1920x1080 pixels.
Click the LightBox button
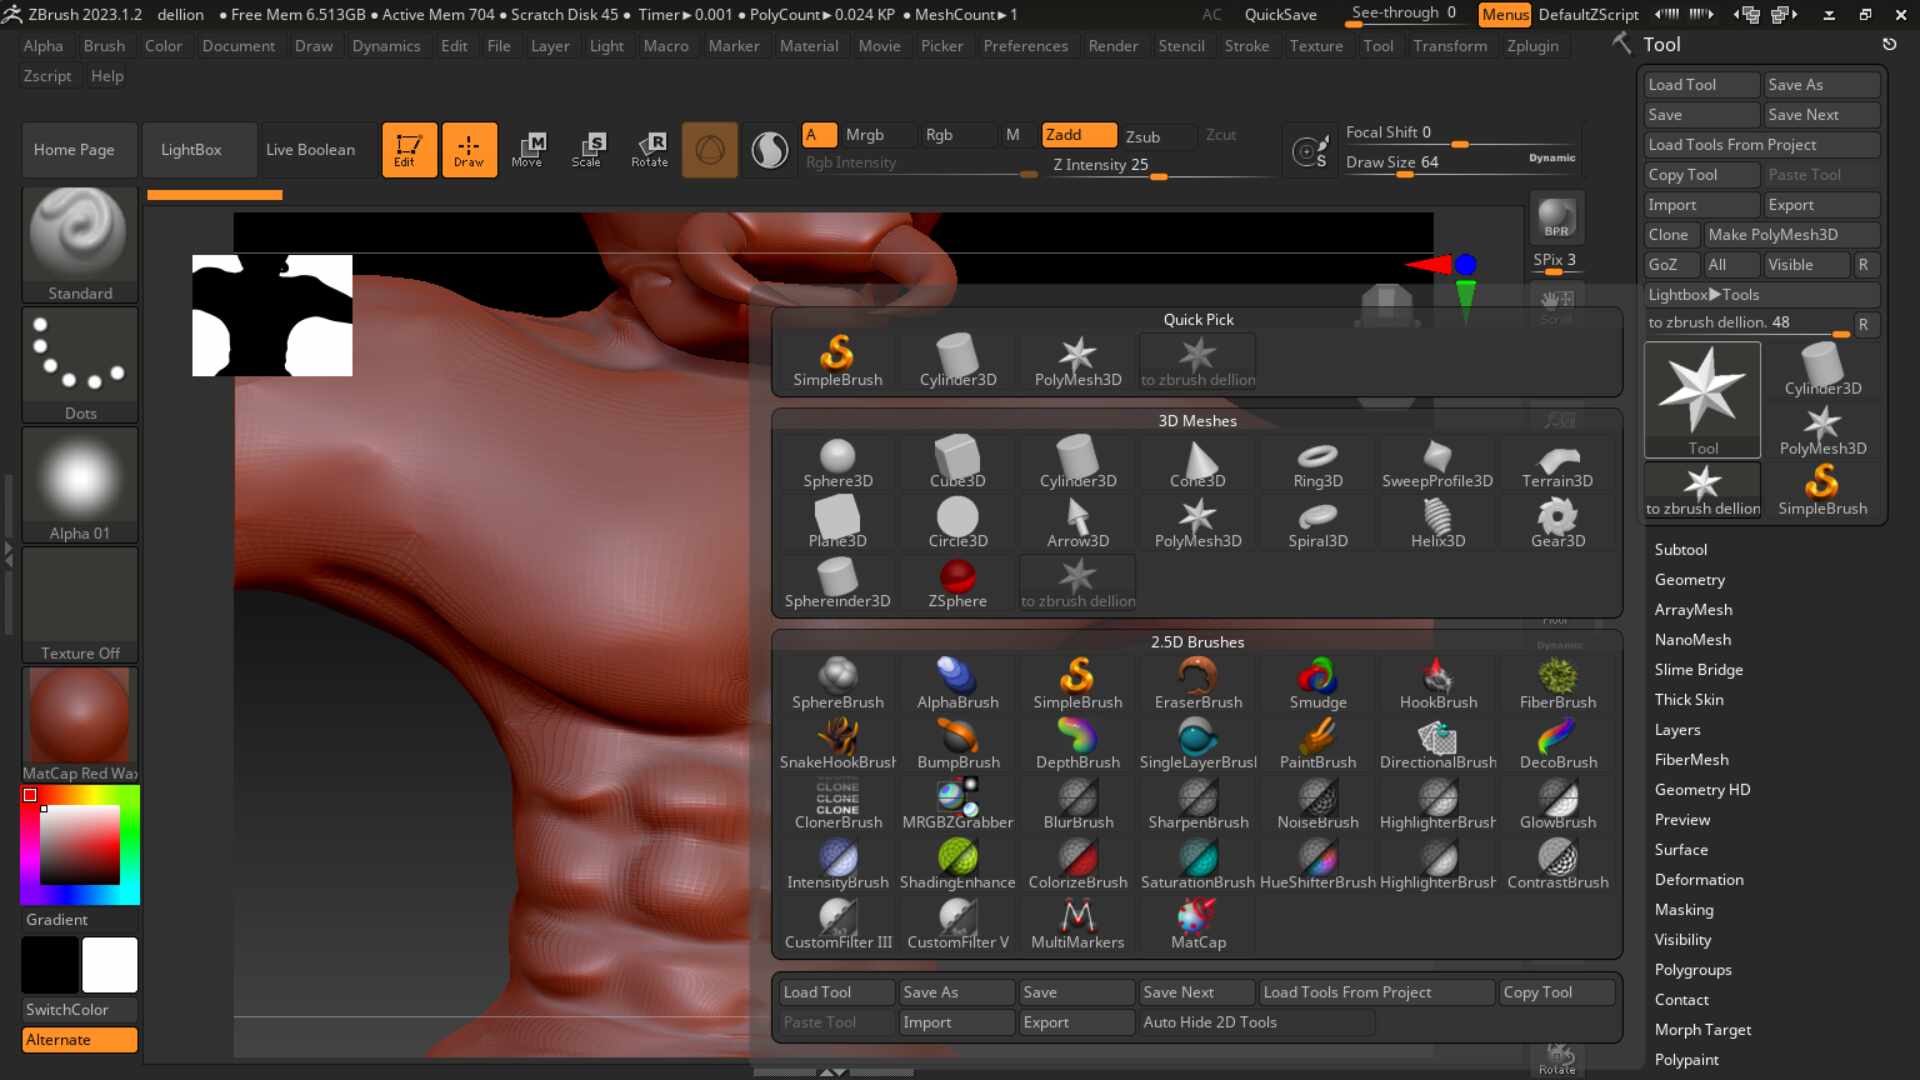(x=191, y=150)
